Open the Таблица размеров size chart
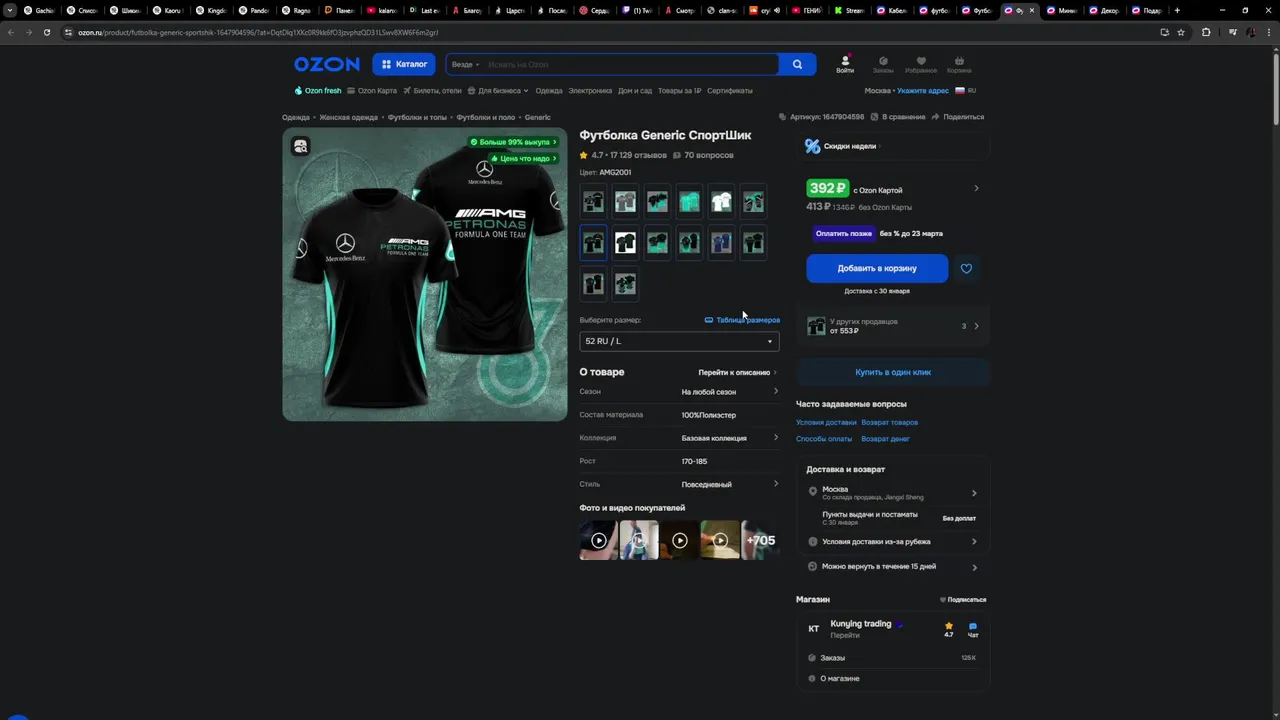The width and height of the screenshot is (1280, 720). click(x=742, y=320)
